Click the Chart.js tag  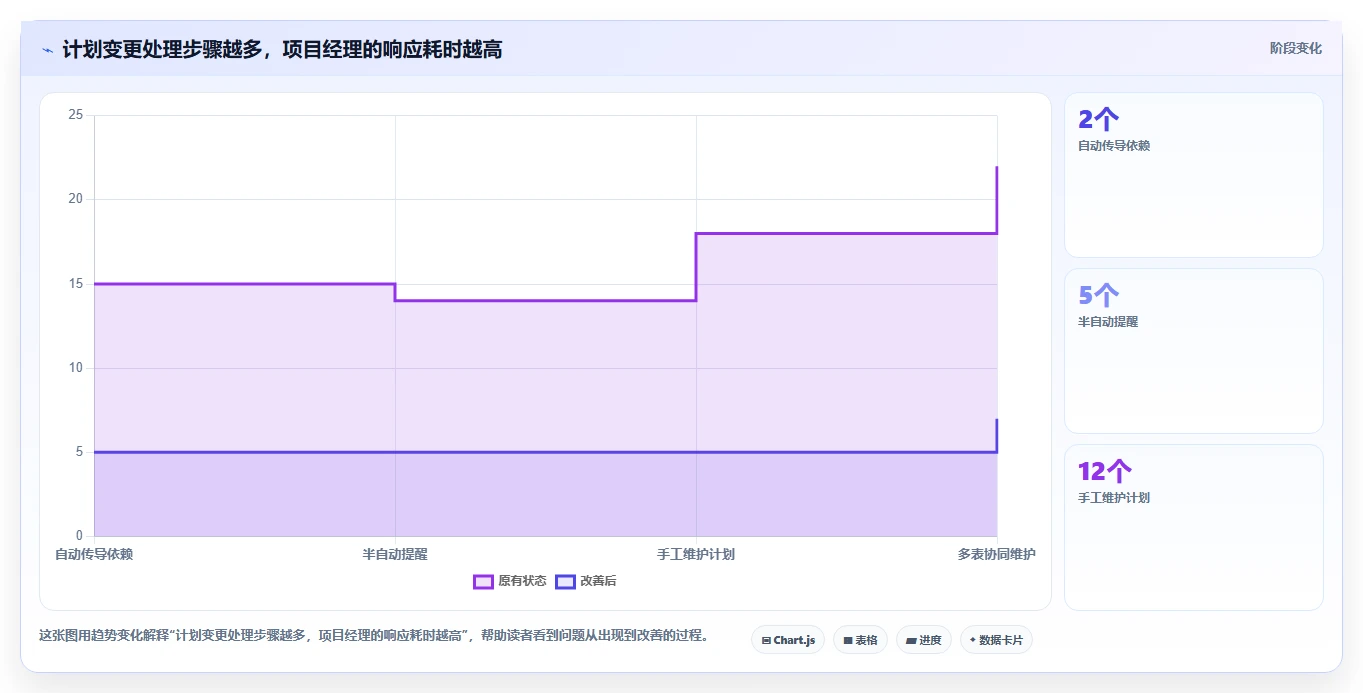click(788, 640)
